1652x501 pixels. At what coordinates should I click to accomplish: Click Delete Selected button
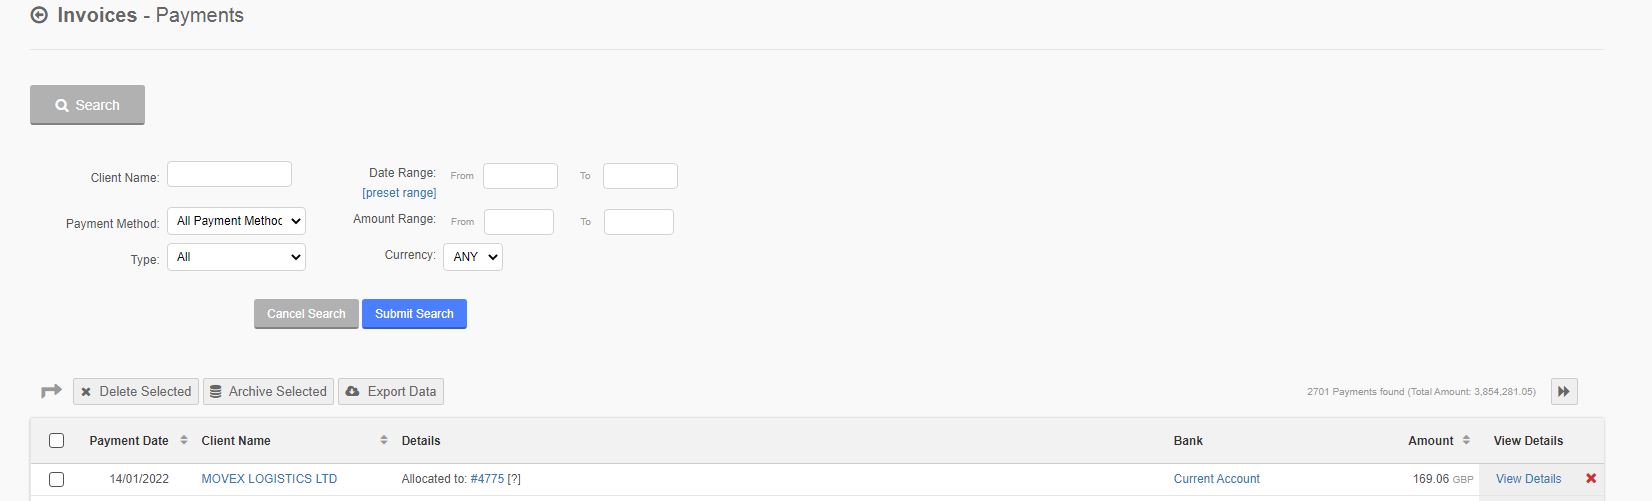(x=136, y=392)
